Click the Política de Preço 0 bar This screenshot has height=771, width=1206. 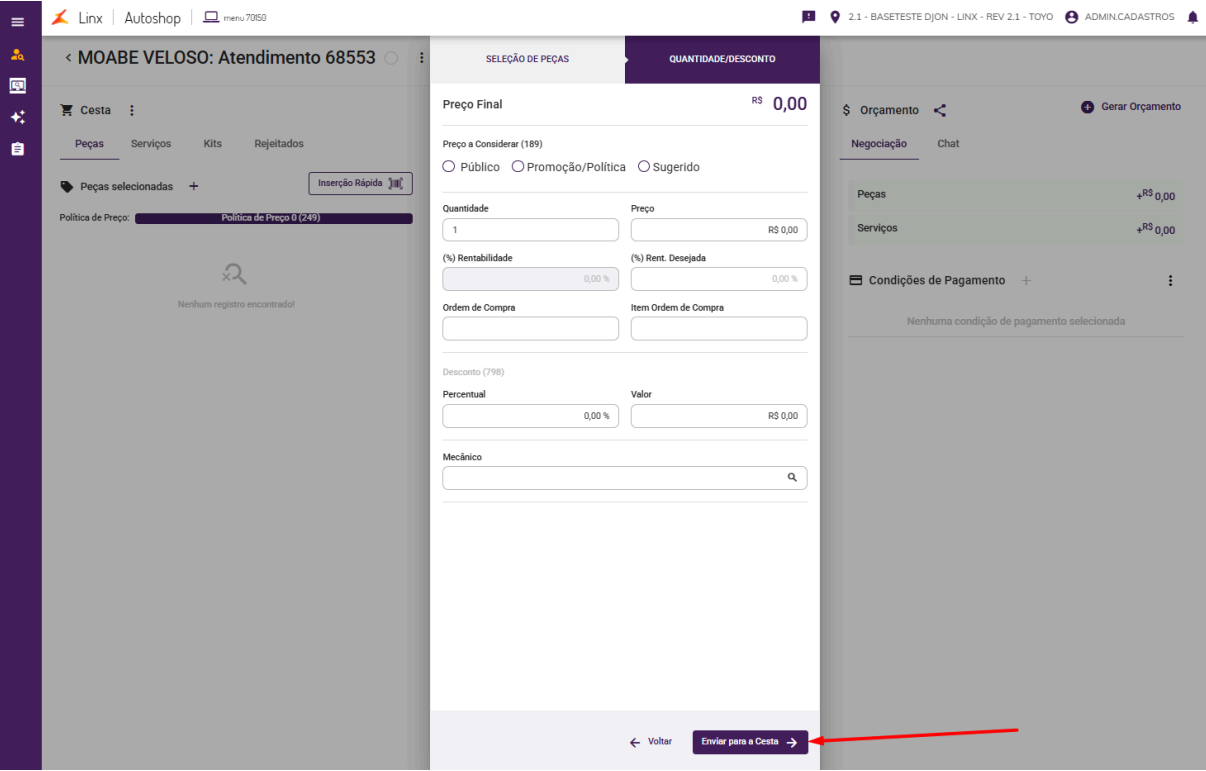point(273,218)
